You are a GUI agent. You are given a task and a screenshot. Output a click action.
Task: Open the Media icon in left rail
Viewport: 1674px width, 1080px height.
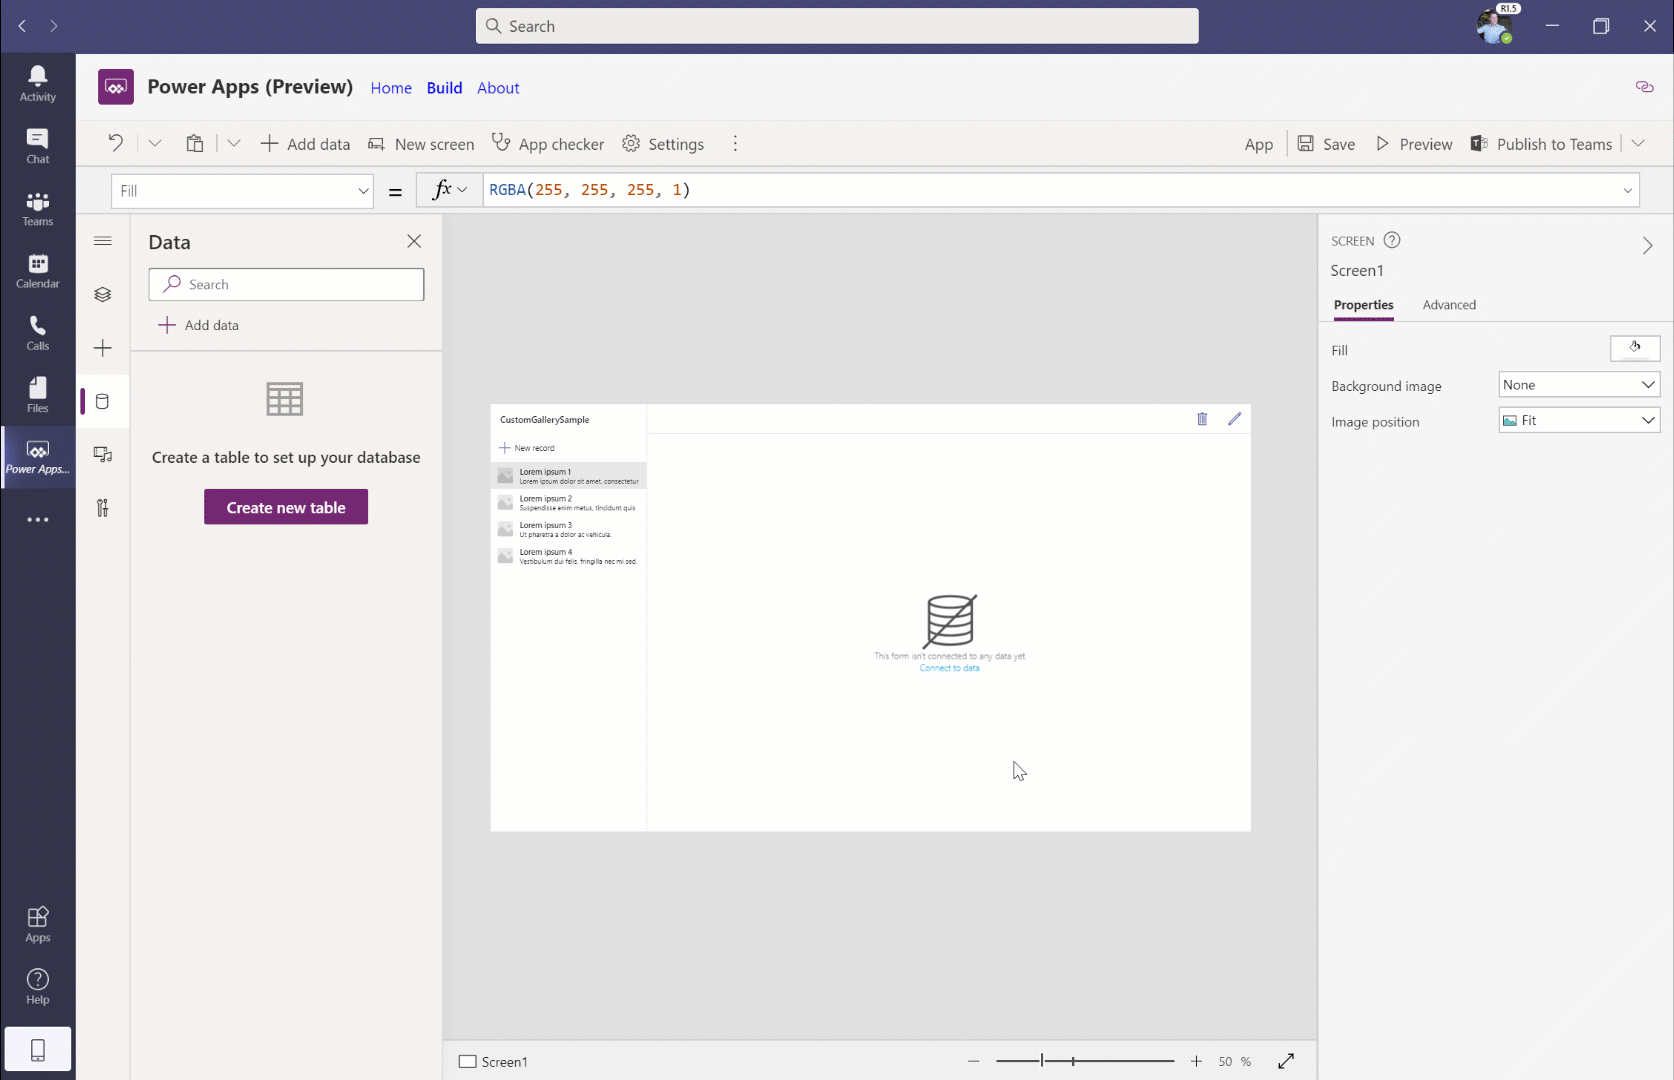click(x=102, y=455)
